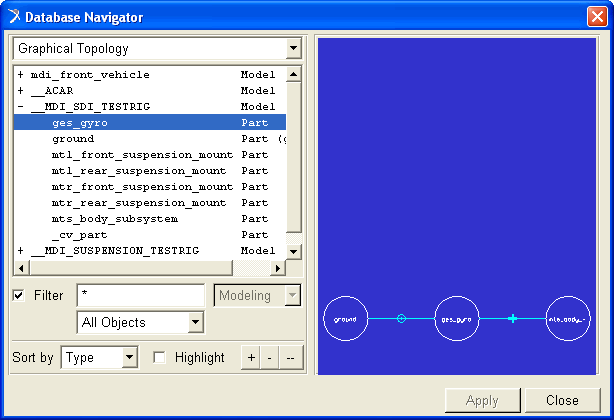Click the ges_gyro node circle in graph
Image resolution: width=614 pixels, height=420 pixels.
pyautogui.click(x=457, y=319)
